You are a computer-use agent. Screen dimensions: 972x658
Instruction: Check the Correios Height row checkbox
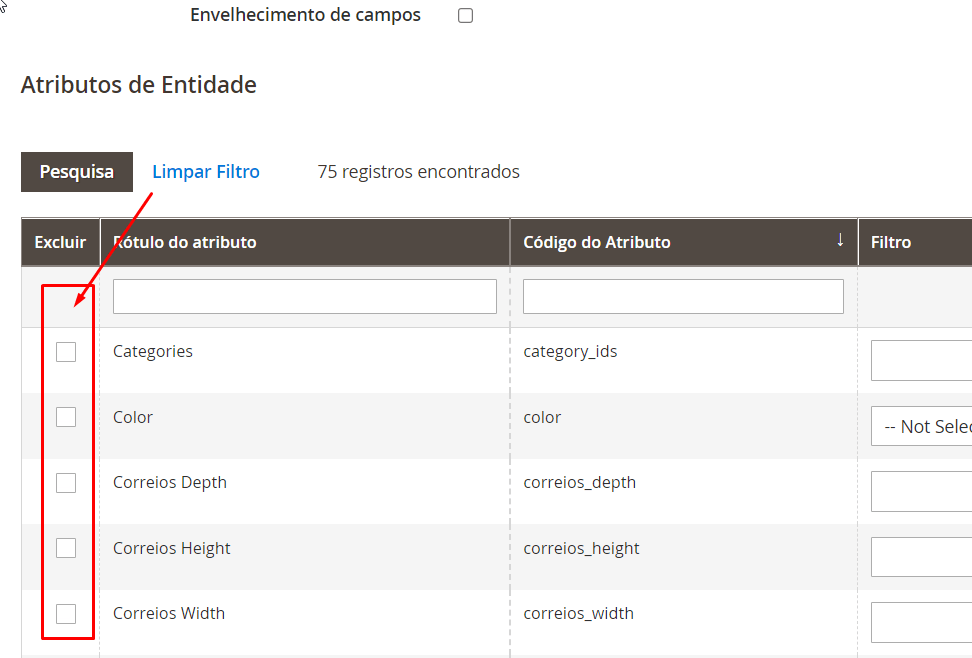point(66,547)
